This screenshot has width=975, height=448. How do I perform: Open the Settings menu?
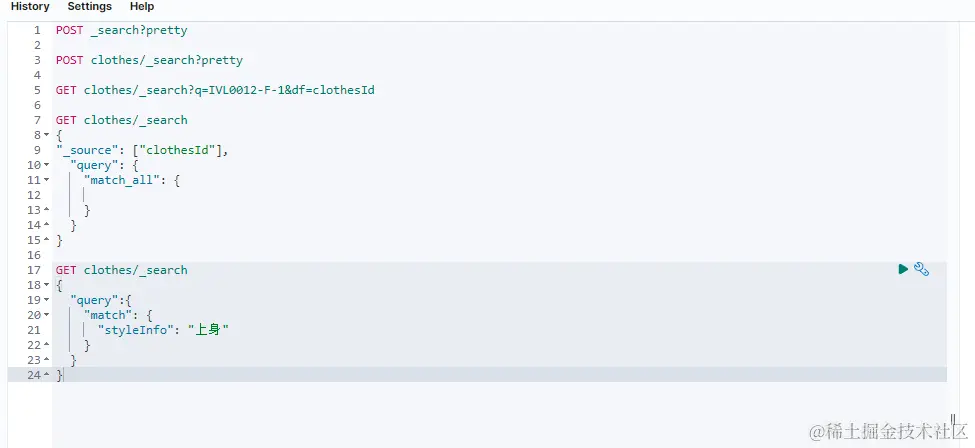90,7
